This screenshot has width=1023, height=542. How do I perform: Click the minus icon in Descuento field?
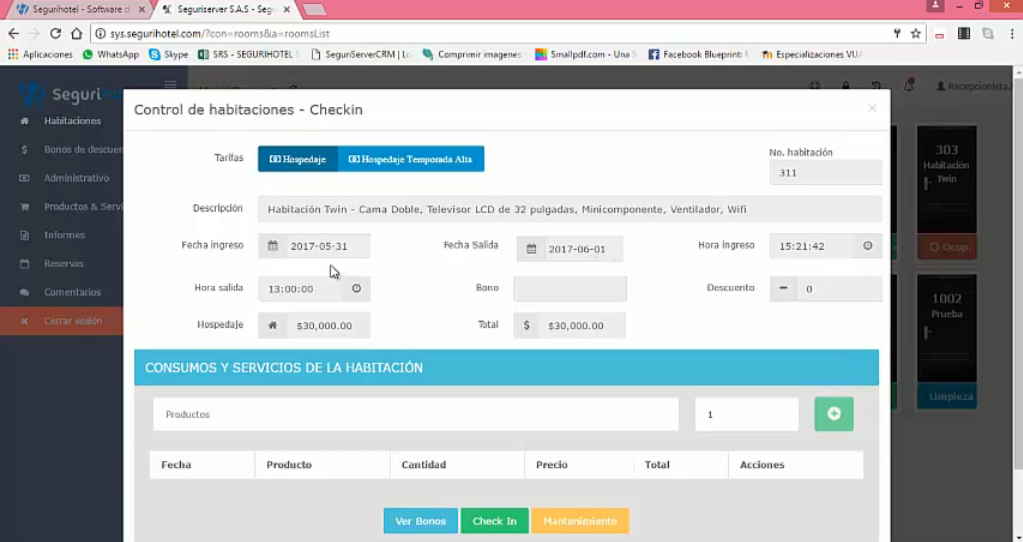tap(783, 288)
